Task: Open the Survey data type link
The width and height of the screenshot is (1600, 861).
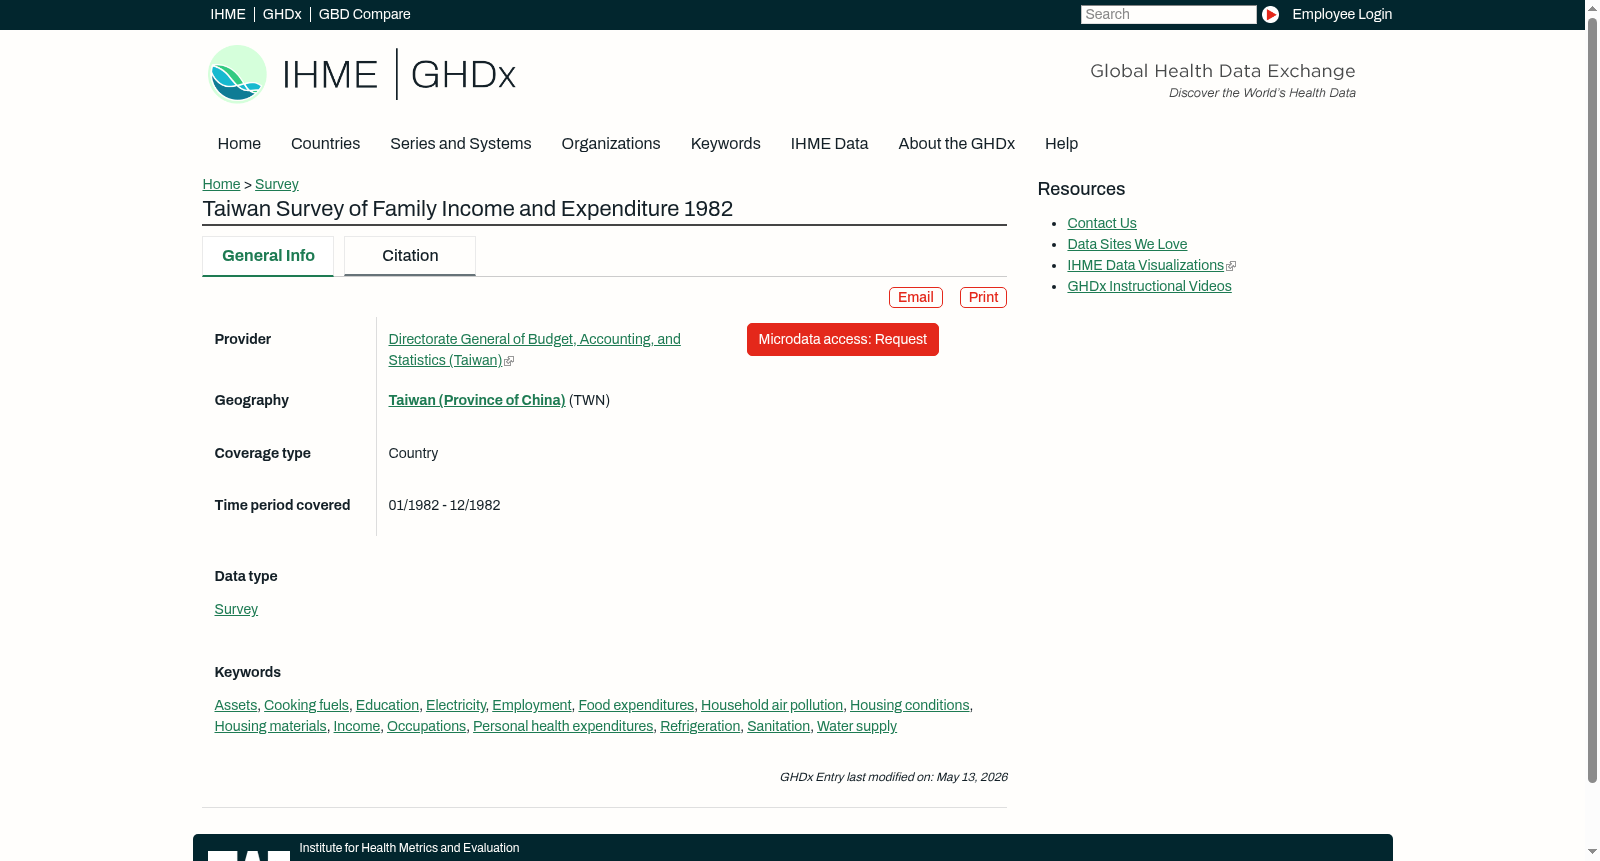Action: click(x=236, y=609)
